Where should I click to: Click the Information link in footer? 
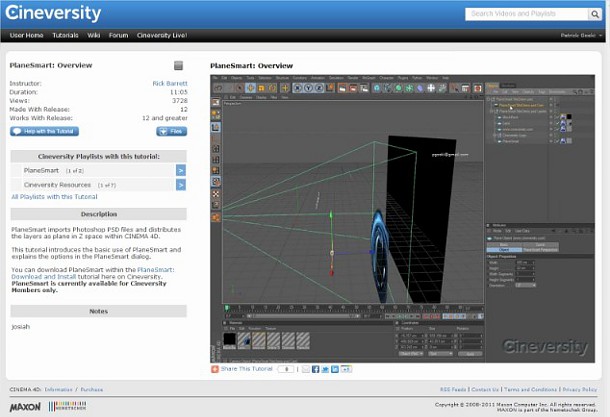click(58, 389)
